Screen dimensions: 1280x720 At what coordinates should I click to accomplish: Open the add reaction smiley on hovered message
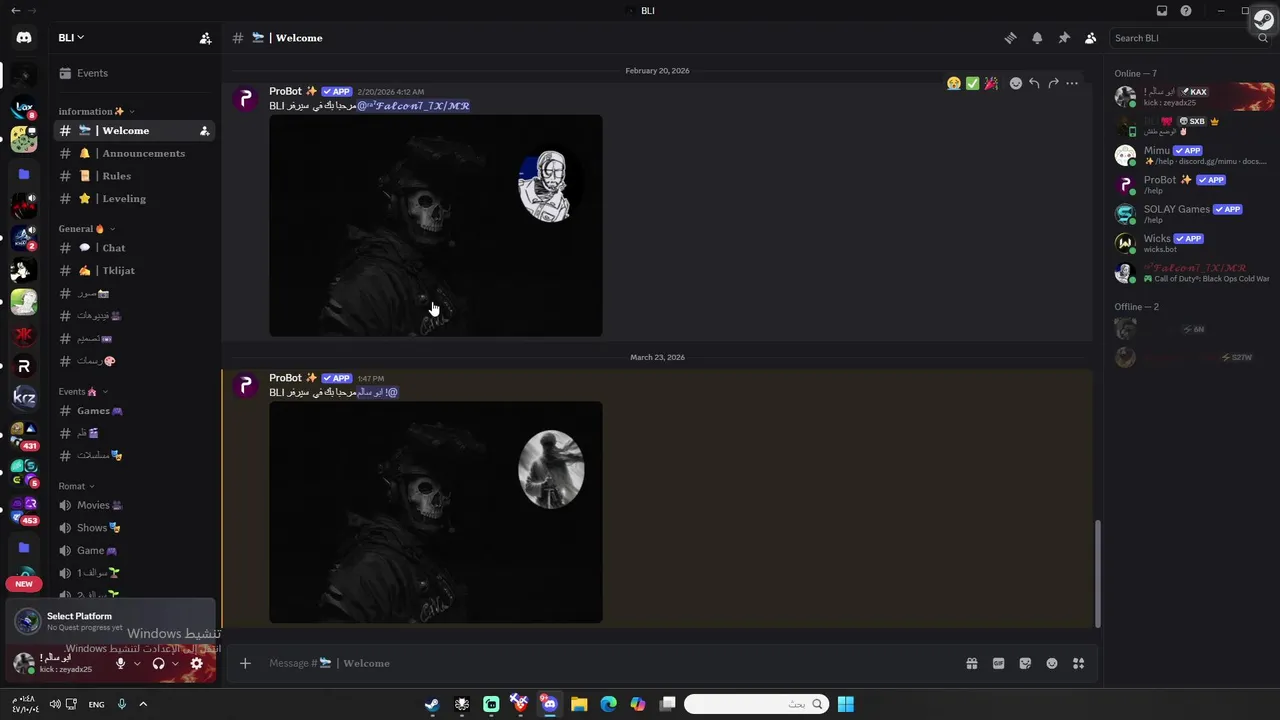pyautogui.click(x=1016, y=83)
